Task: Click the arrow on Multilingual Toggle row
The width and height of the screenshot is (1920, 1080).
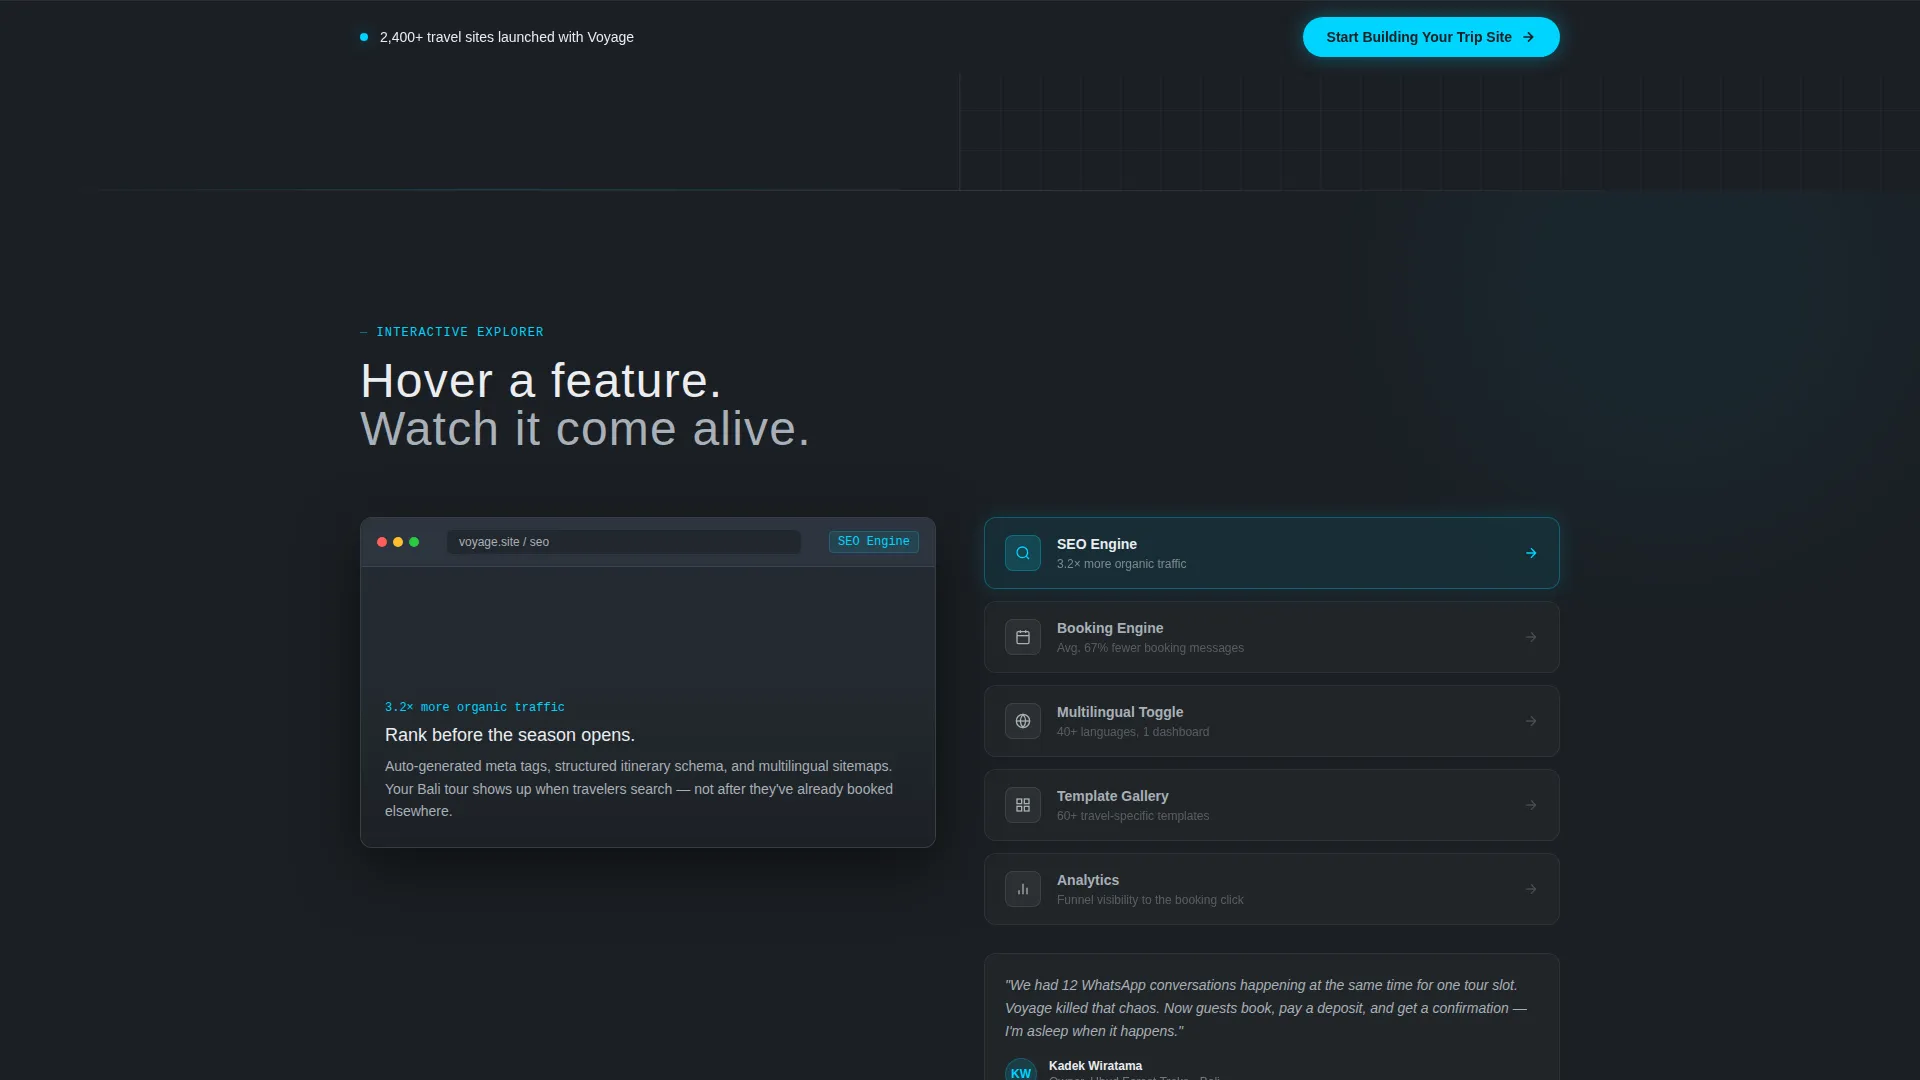Action: [x=1530, y=721]
